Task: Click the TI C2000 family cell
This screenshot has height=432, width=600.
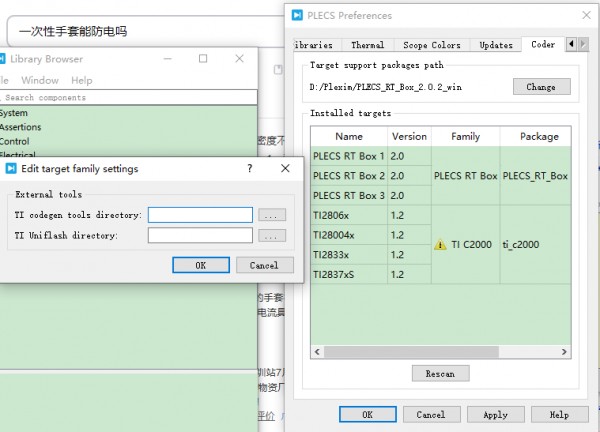Action: [x=465, y=245]
